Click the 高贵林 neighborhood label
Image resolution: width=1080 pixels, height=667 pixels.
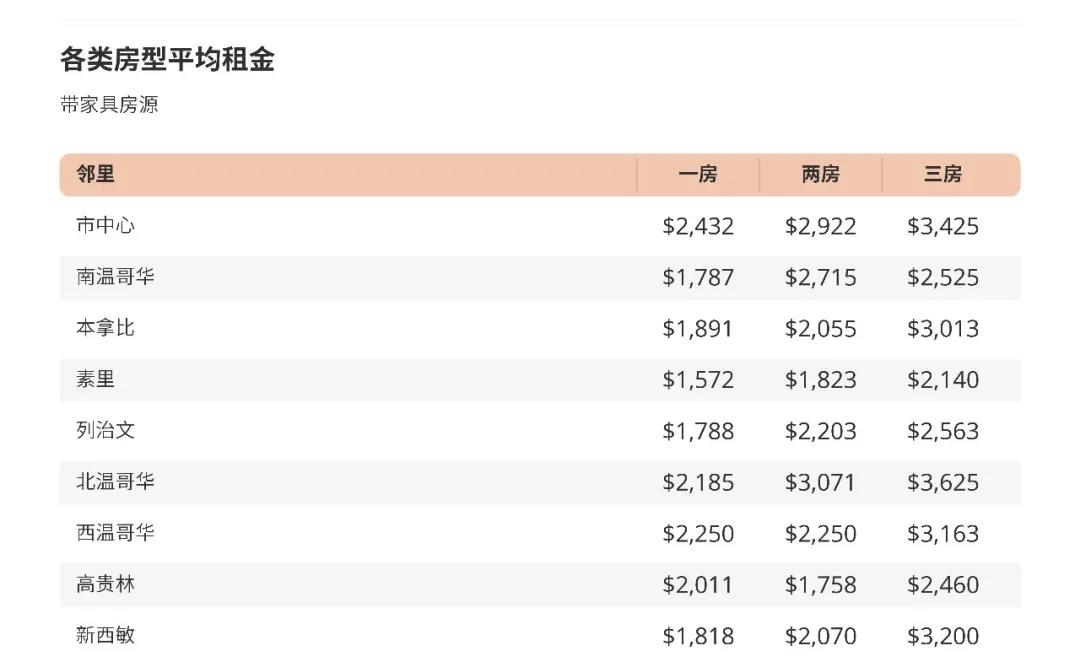point(105,584)
